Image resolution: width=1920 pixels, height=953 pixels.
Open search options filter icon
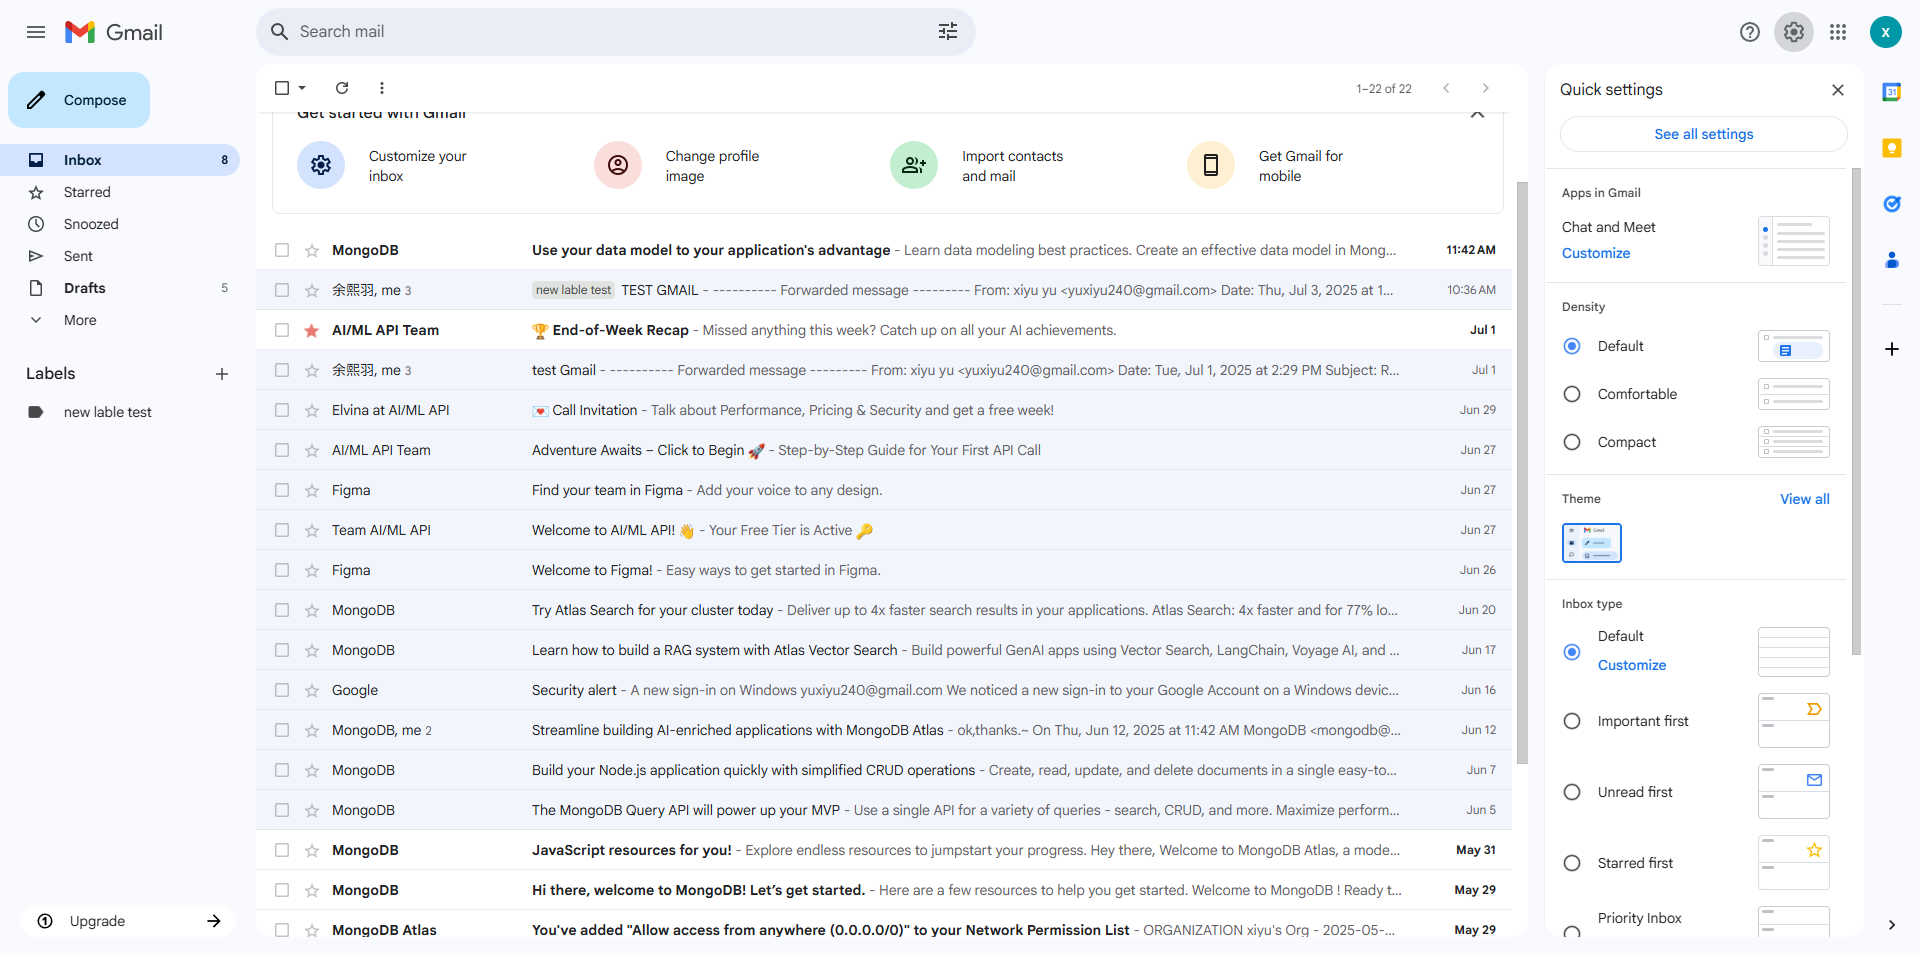coord(948,32)
